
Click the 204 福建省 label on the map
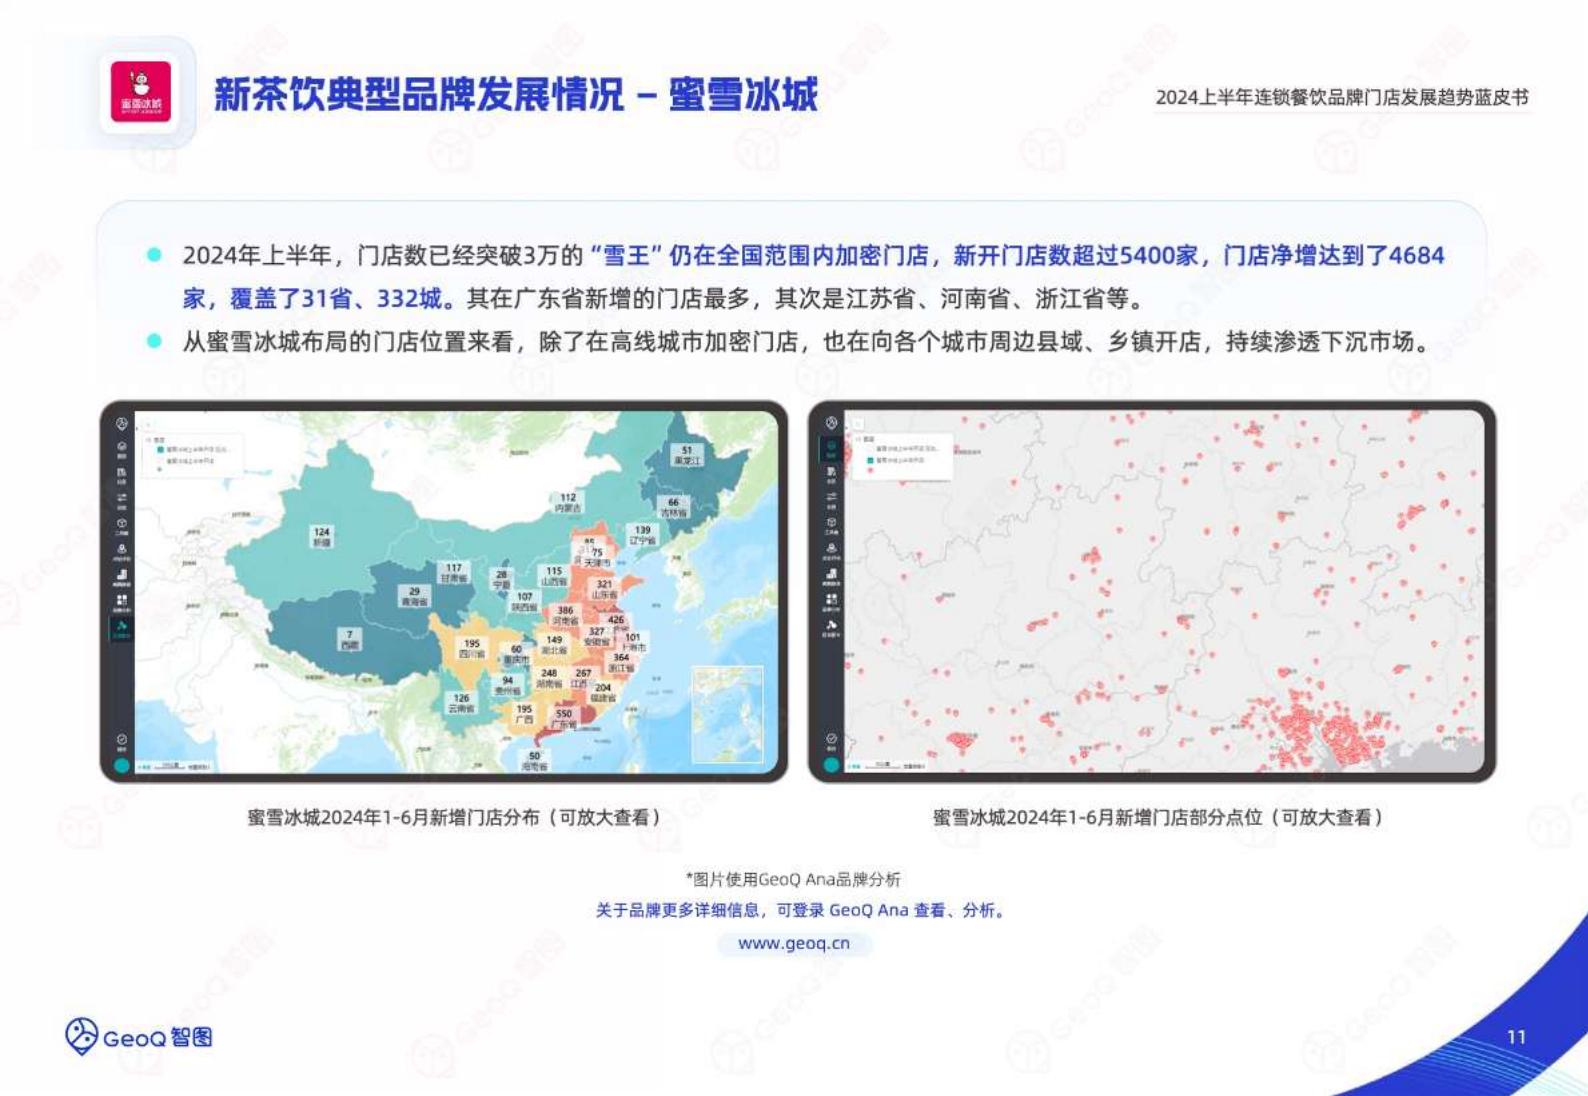[603, 692]
